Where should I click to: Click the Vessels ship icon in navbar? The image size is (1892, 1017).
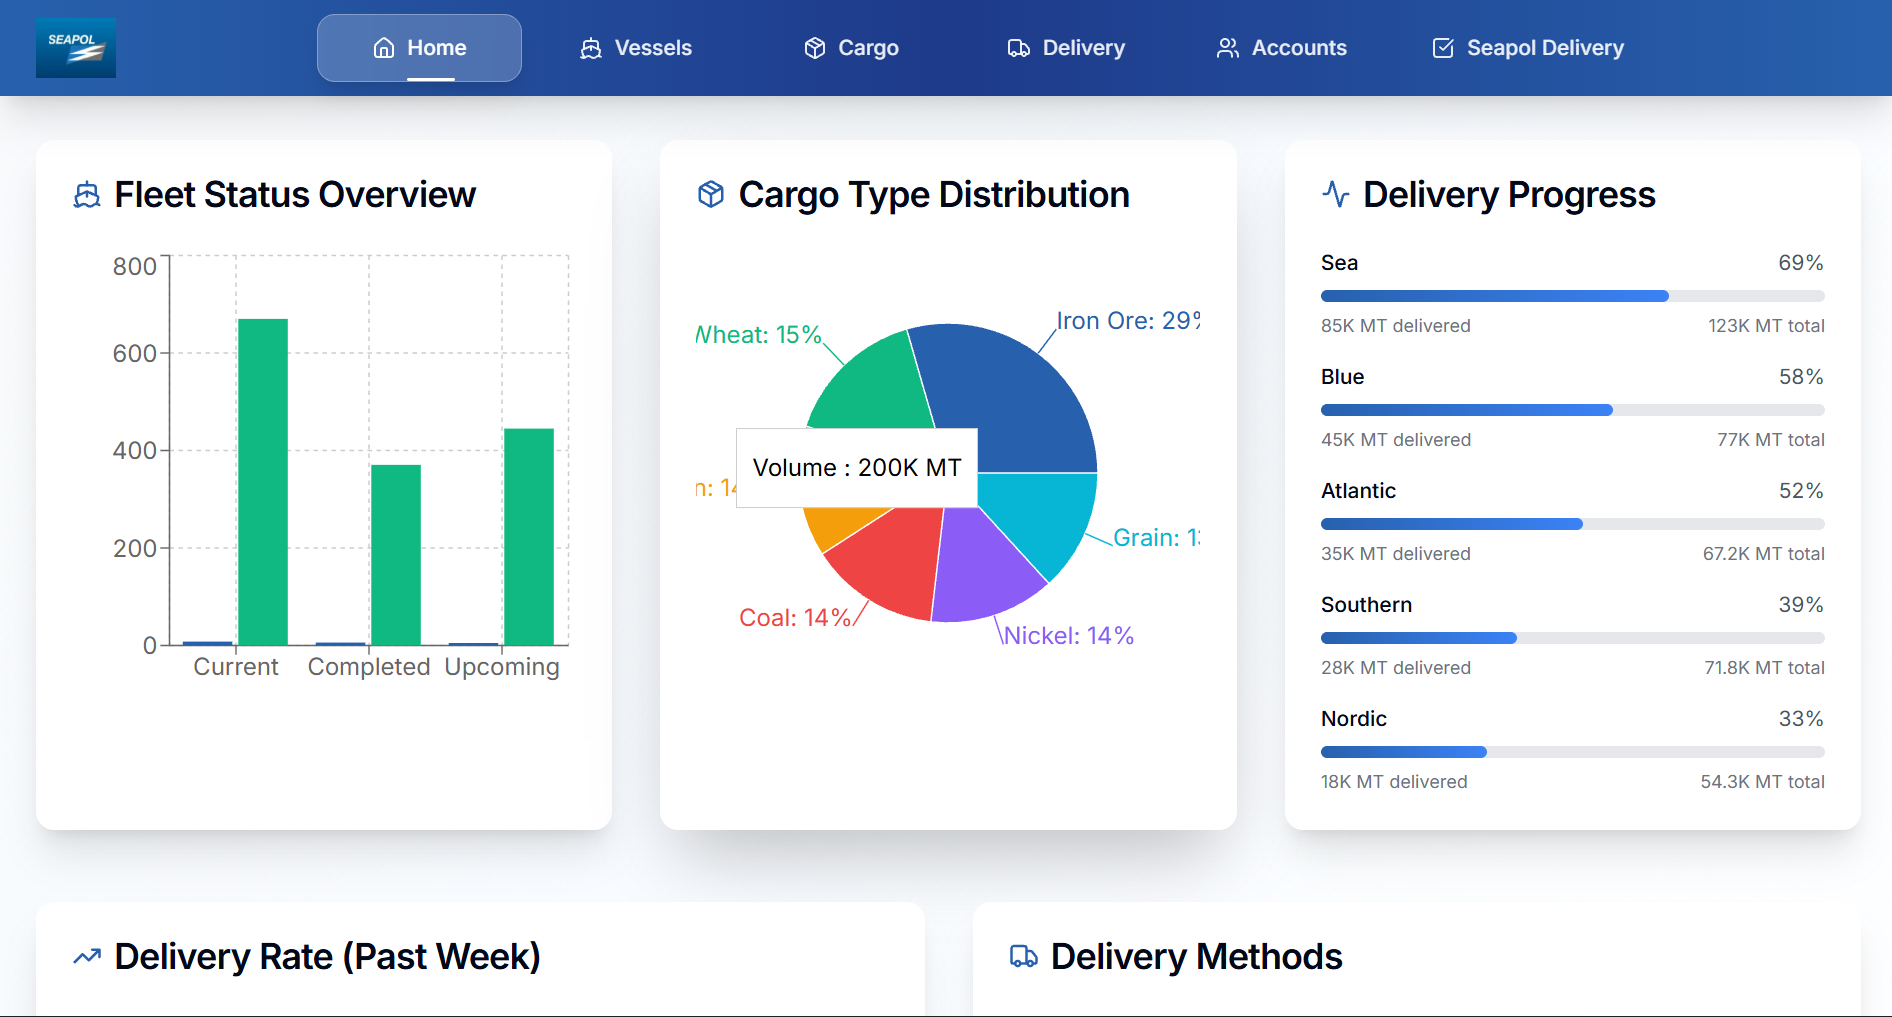591,48
